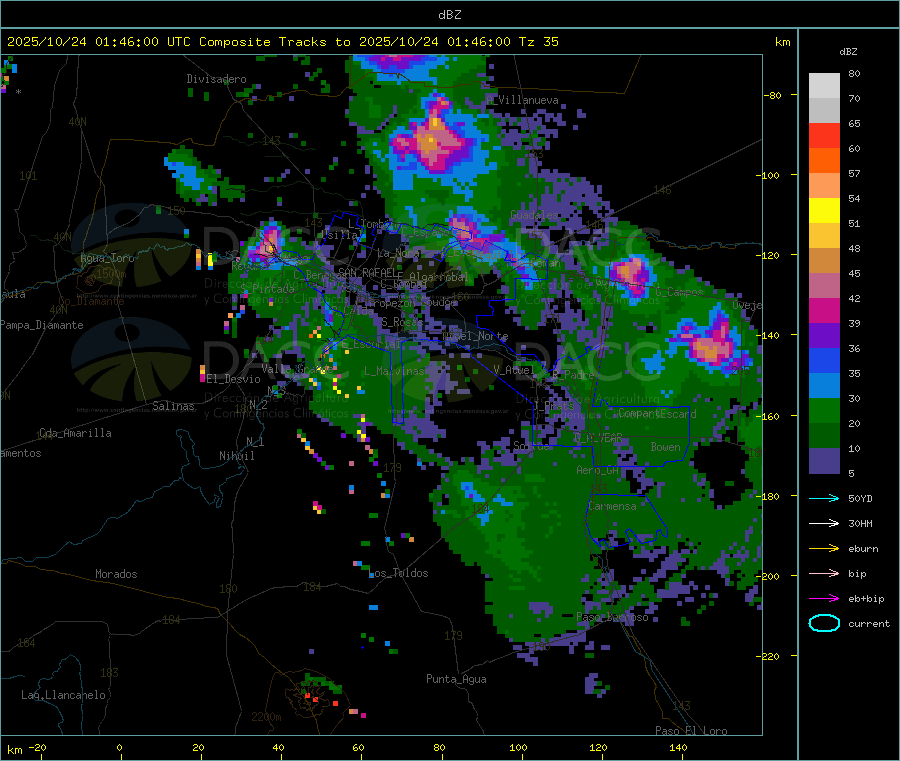Click the yellow eburn arrow in legend
Viewport: 900px width, 761px height.
point(824,549)
